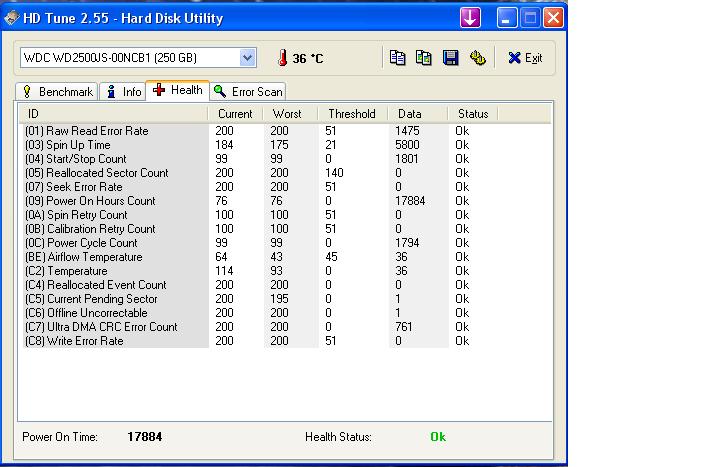Click the Worst column header
Viewport: 720px width, 467px height.
(x=290, y=114)
